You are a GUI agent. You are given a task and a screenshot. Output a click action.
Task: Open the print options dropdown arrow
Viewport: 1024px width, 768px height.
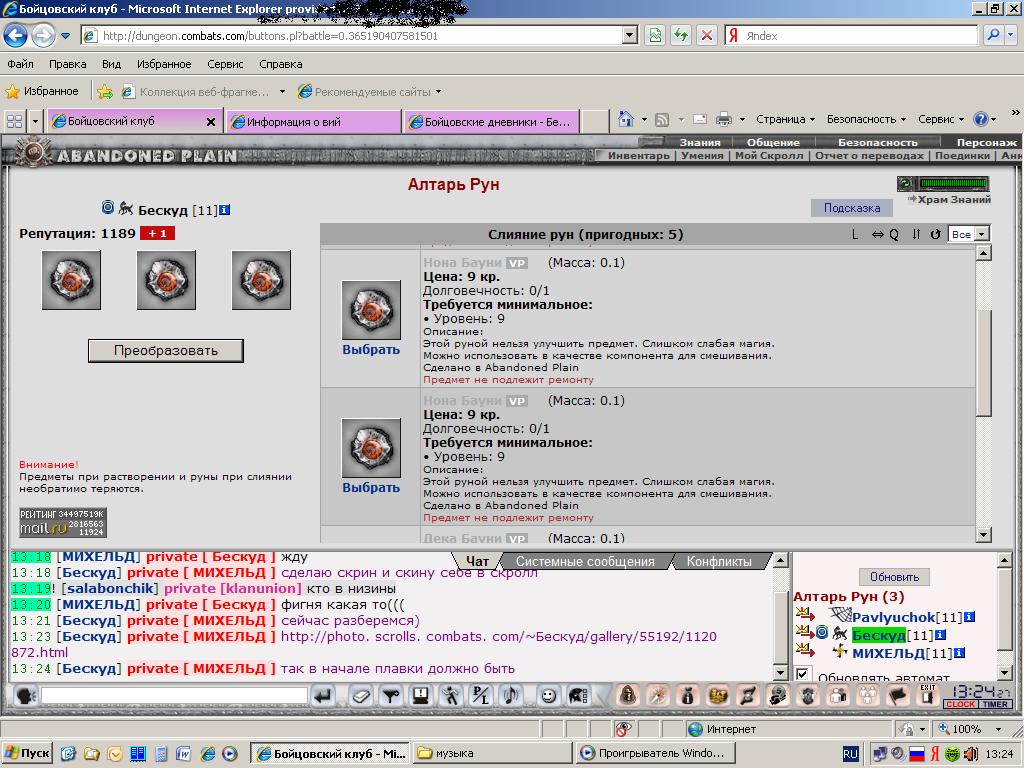coord(742,120)
